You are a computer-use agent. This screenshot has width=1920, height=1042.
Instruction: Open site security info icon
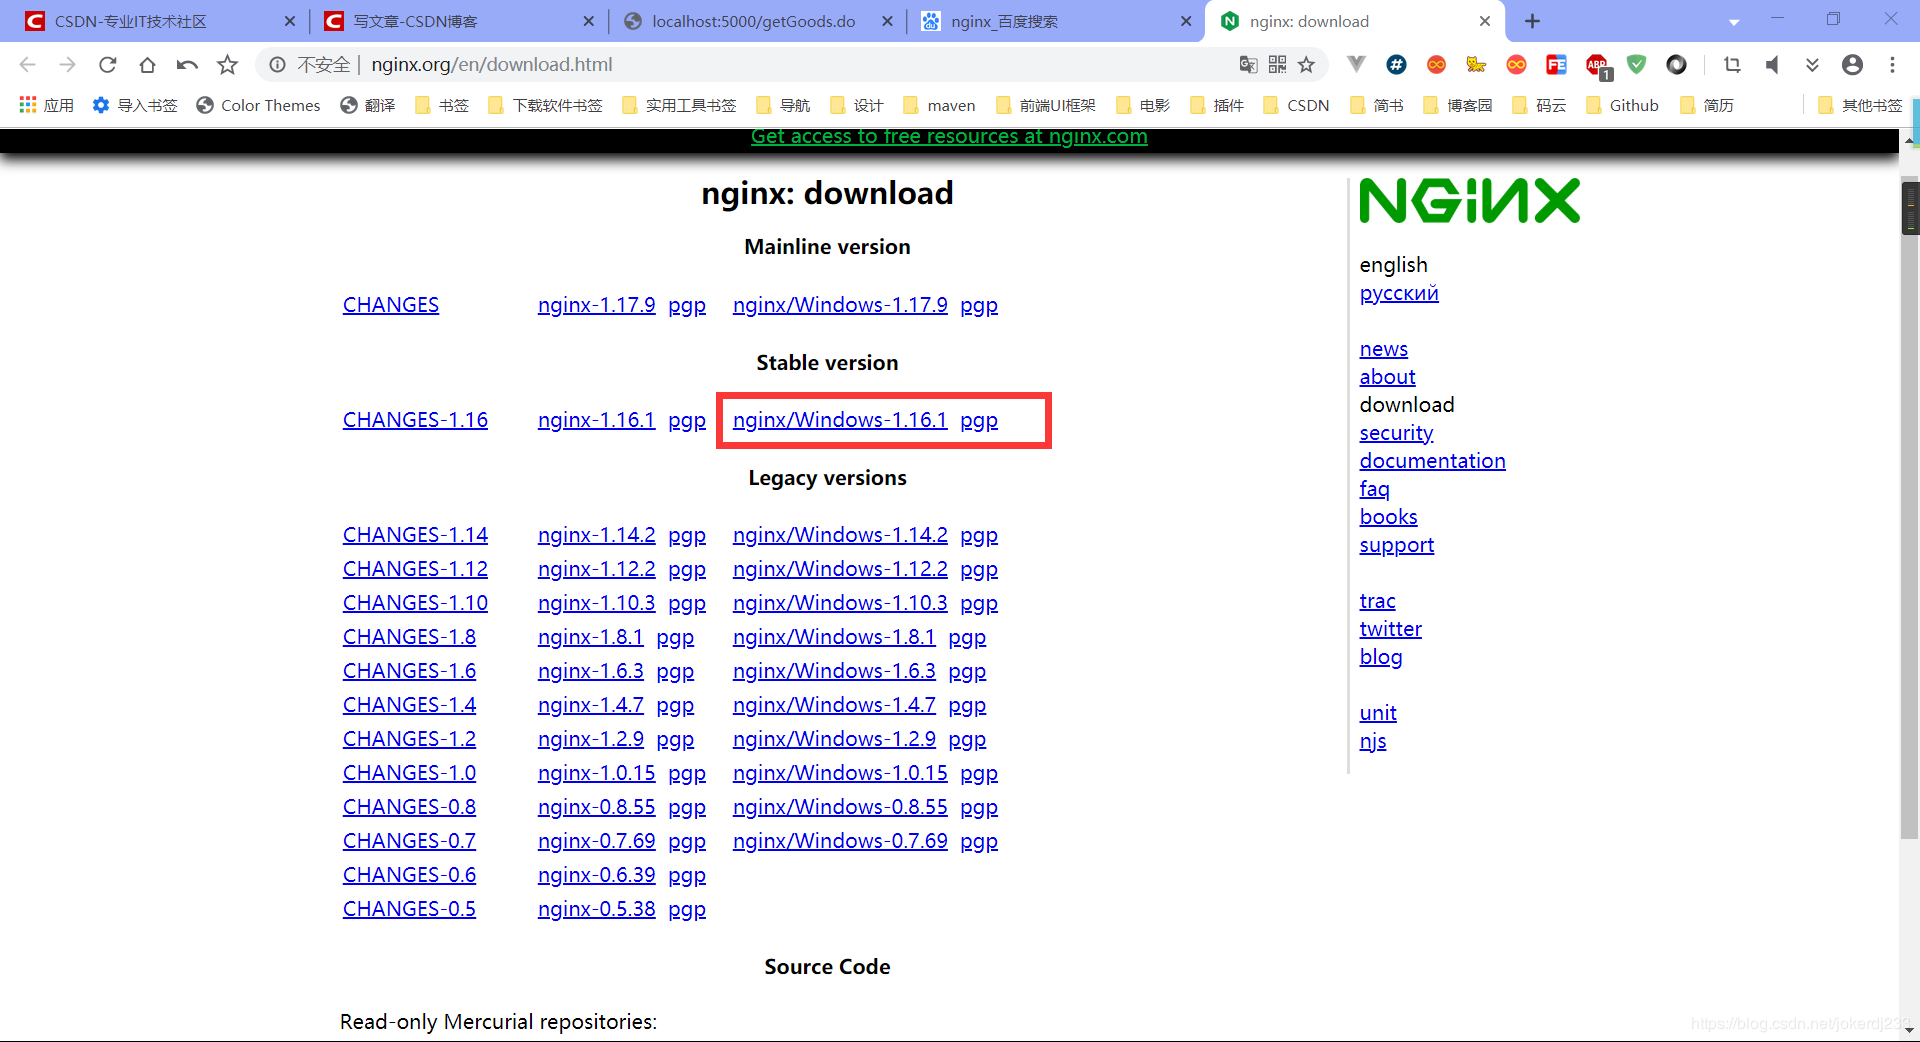[x=278, y=65]
